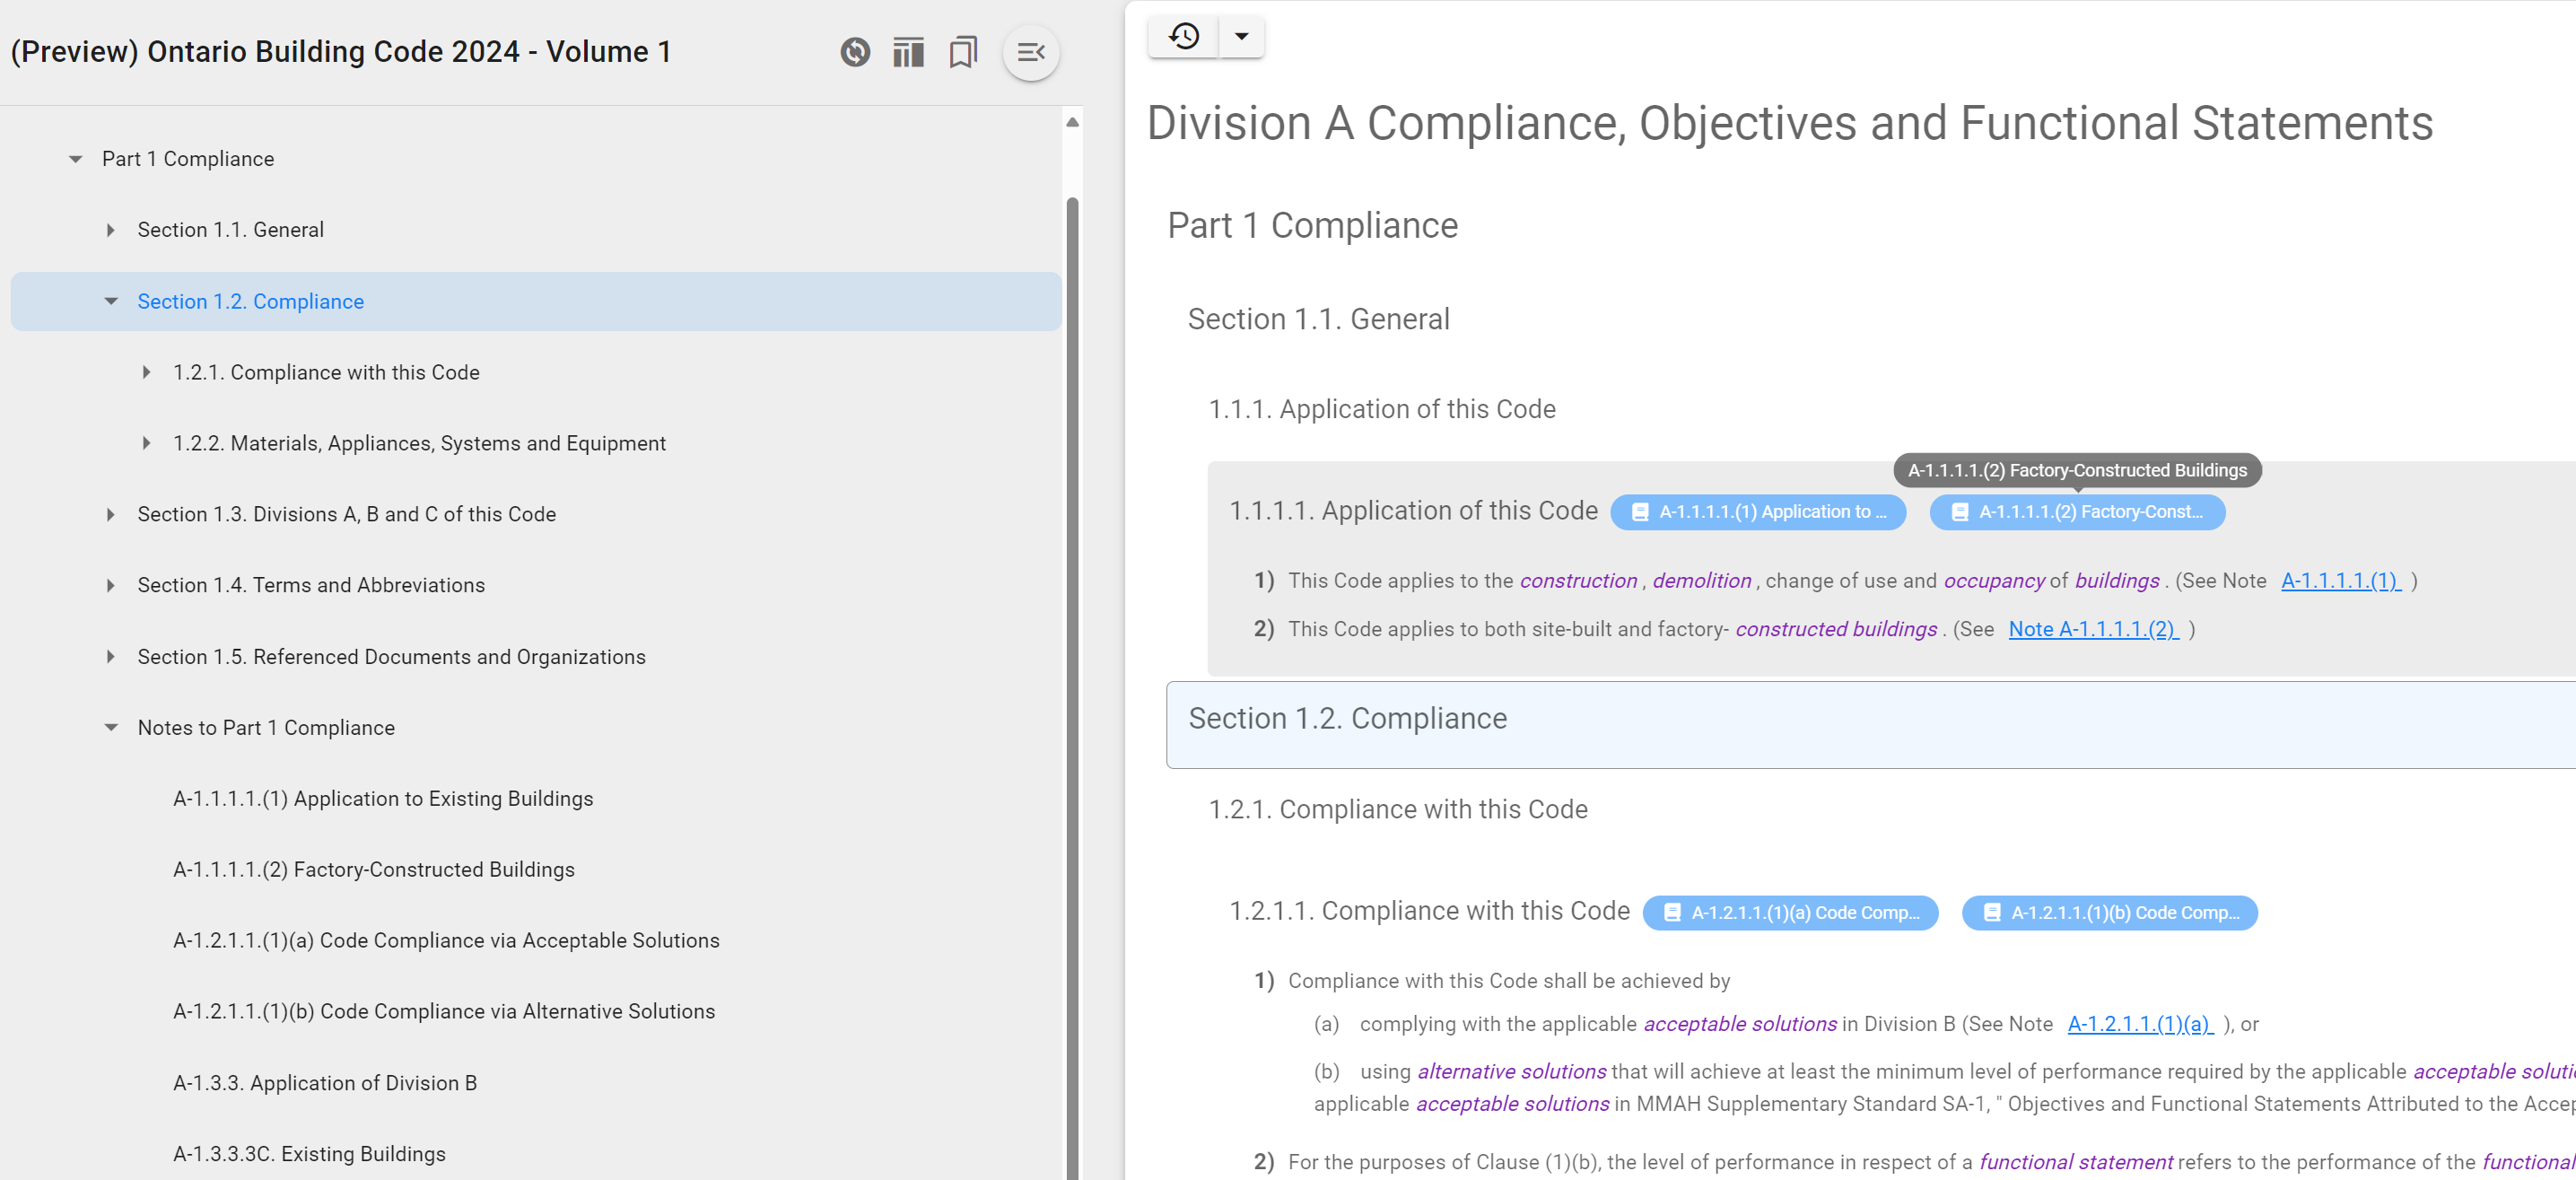Expand Section 1.3. Divisions A, B and C arrow

coord(111,514)
